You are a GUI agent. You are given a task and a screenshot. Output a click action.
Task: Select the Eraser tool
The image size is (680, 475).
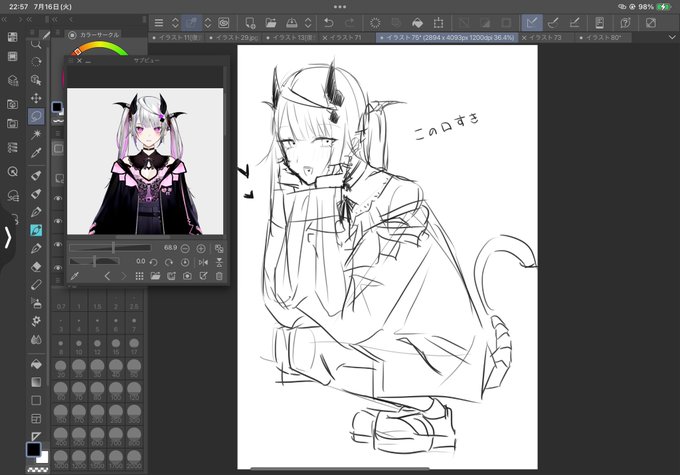tap(36, 266)
